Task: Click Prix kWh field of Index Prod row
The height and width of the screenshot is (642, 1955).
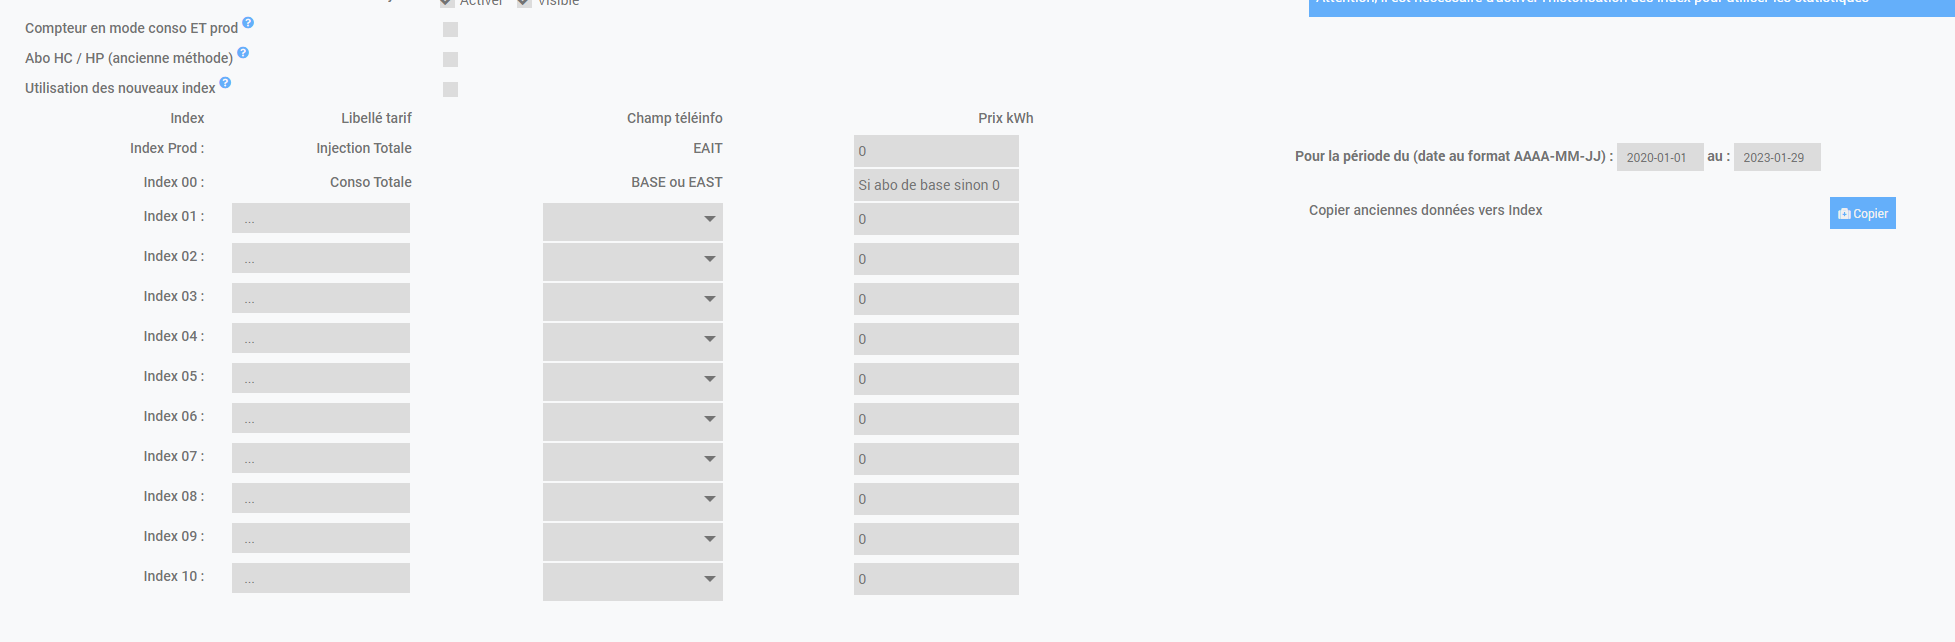Action: [x=936, y=151]
